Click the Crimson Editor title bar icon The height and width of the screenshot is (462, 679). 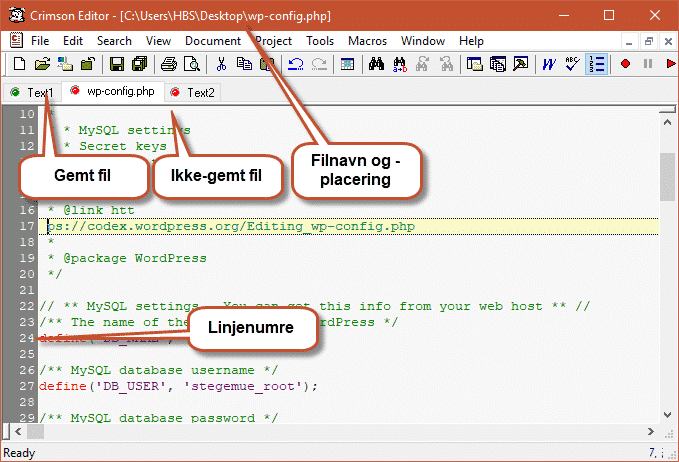tap(16, 15)
